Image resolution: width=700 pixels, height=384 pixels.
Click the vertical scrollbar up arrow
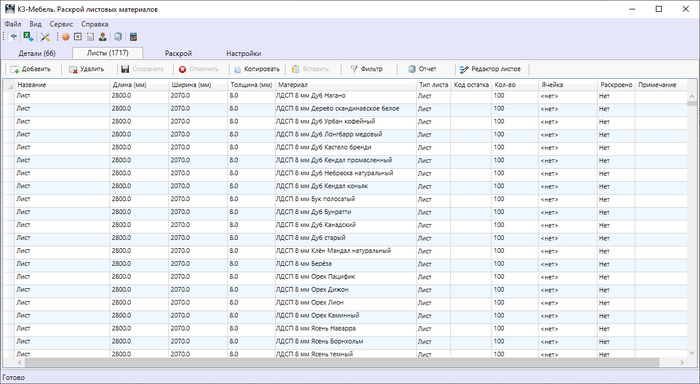(x=692, y=96)
